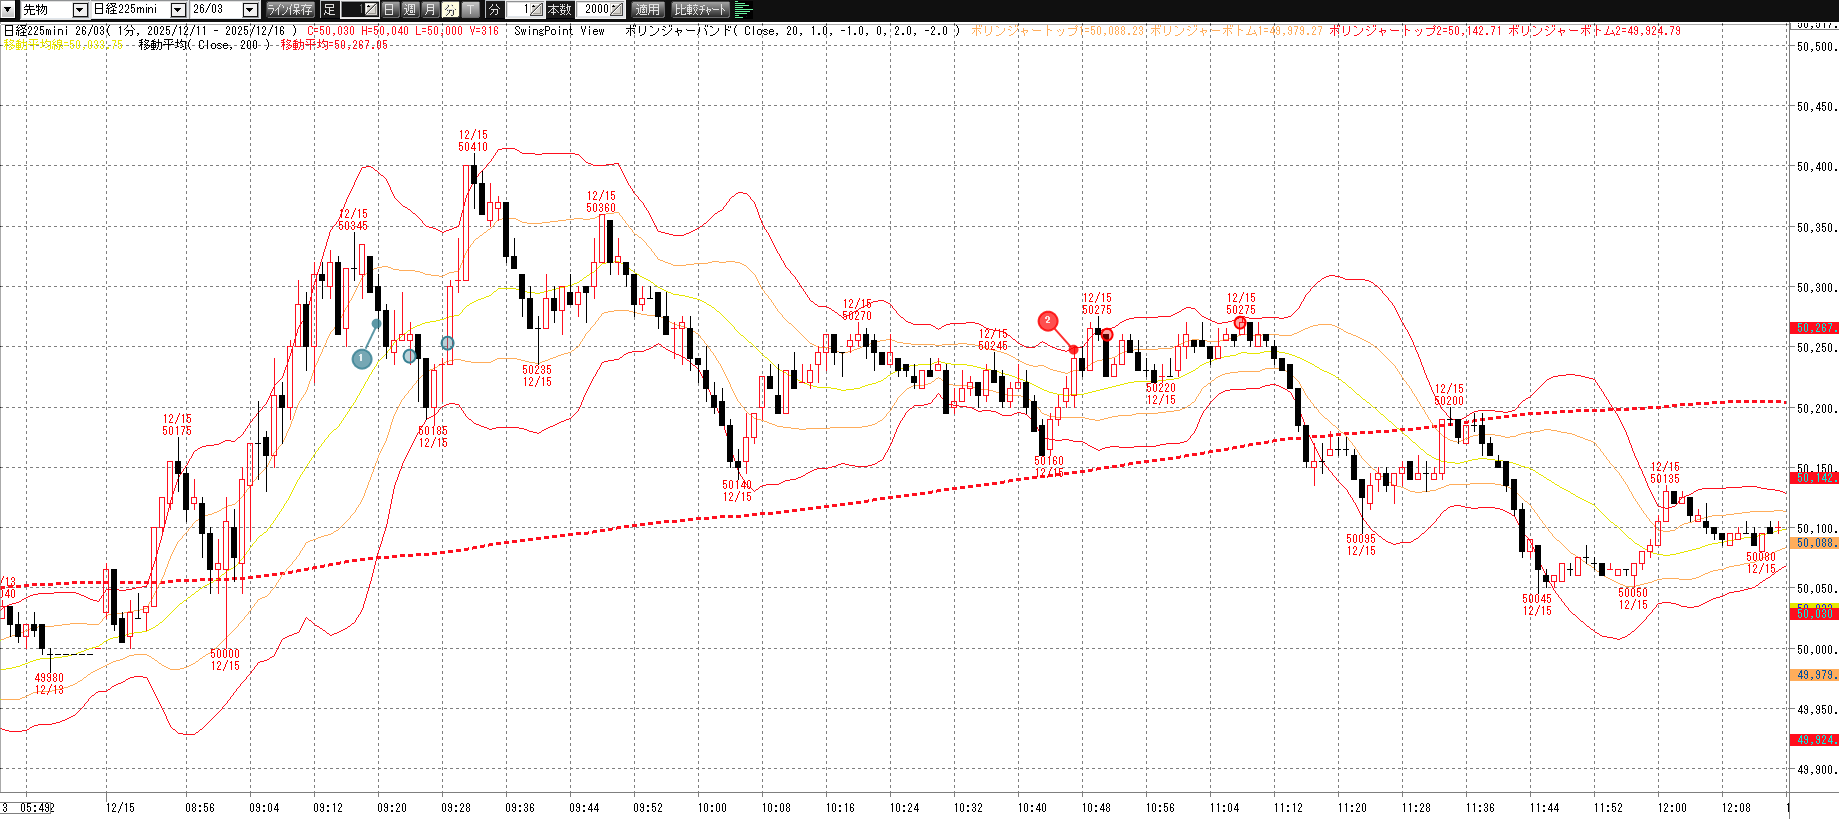1839x819 pixels.
Task: Switch to monthly (月) candle timeframe
Action: (430, 9)
